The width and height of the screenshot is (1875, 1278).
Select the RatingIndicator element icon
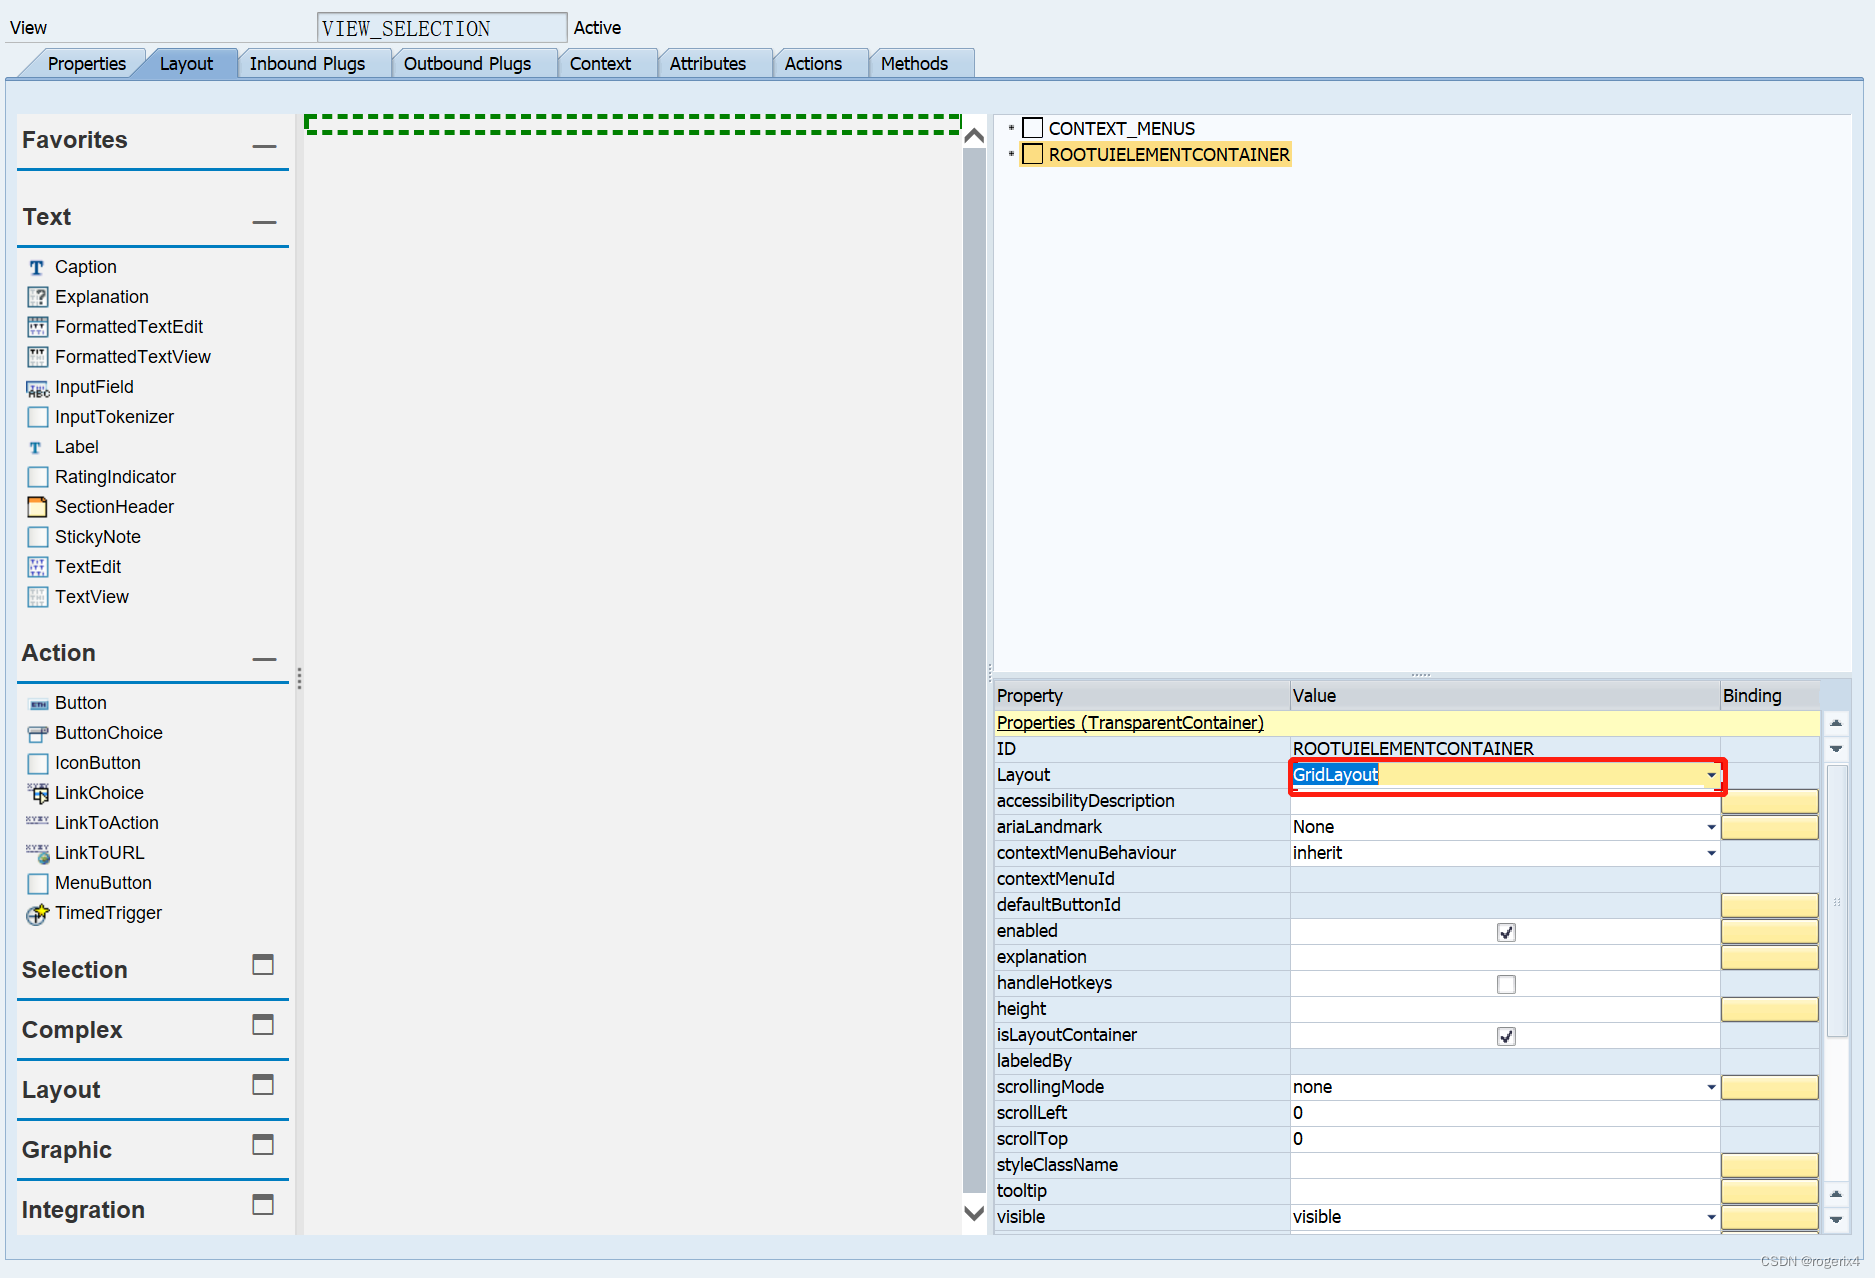[x=37, y=477]
